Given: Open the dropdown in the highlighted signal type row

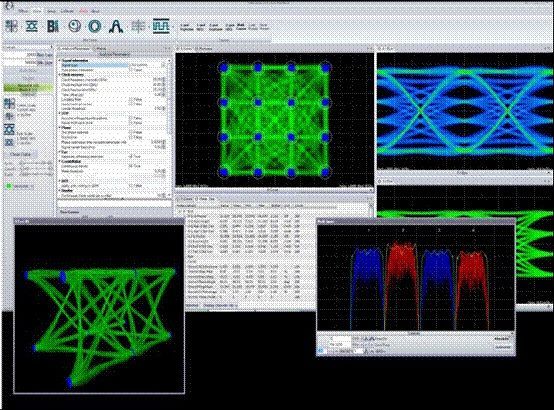Looking at the screenshot, I should (x=163, y=65).
